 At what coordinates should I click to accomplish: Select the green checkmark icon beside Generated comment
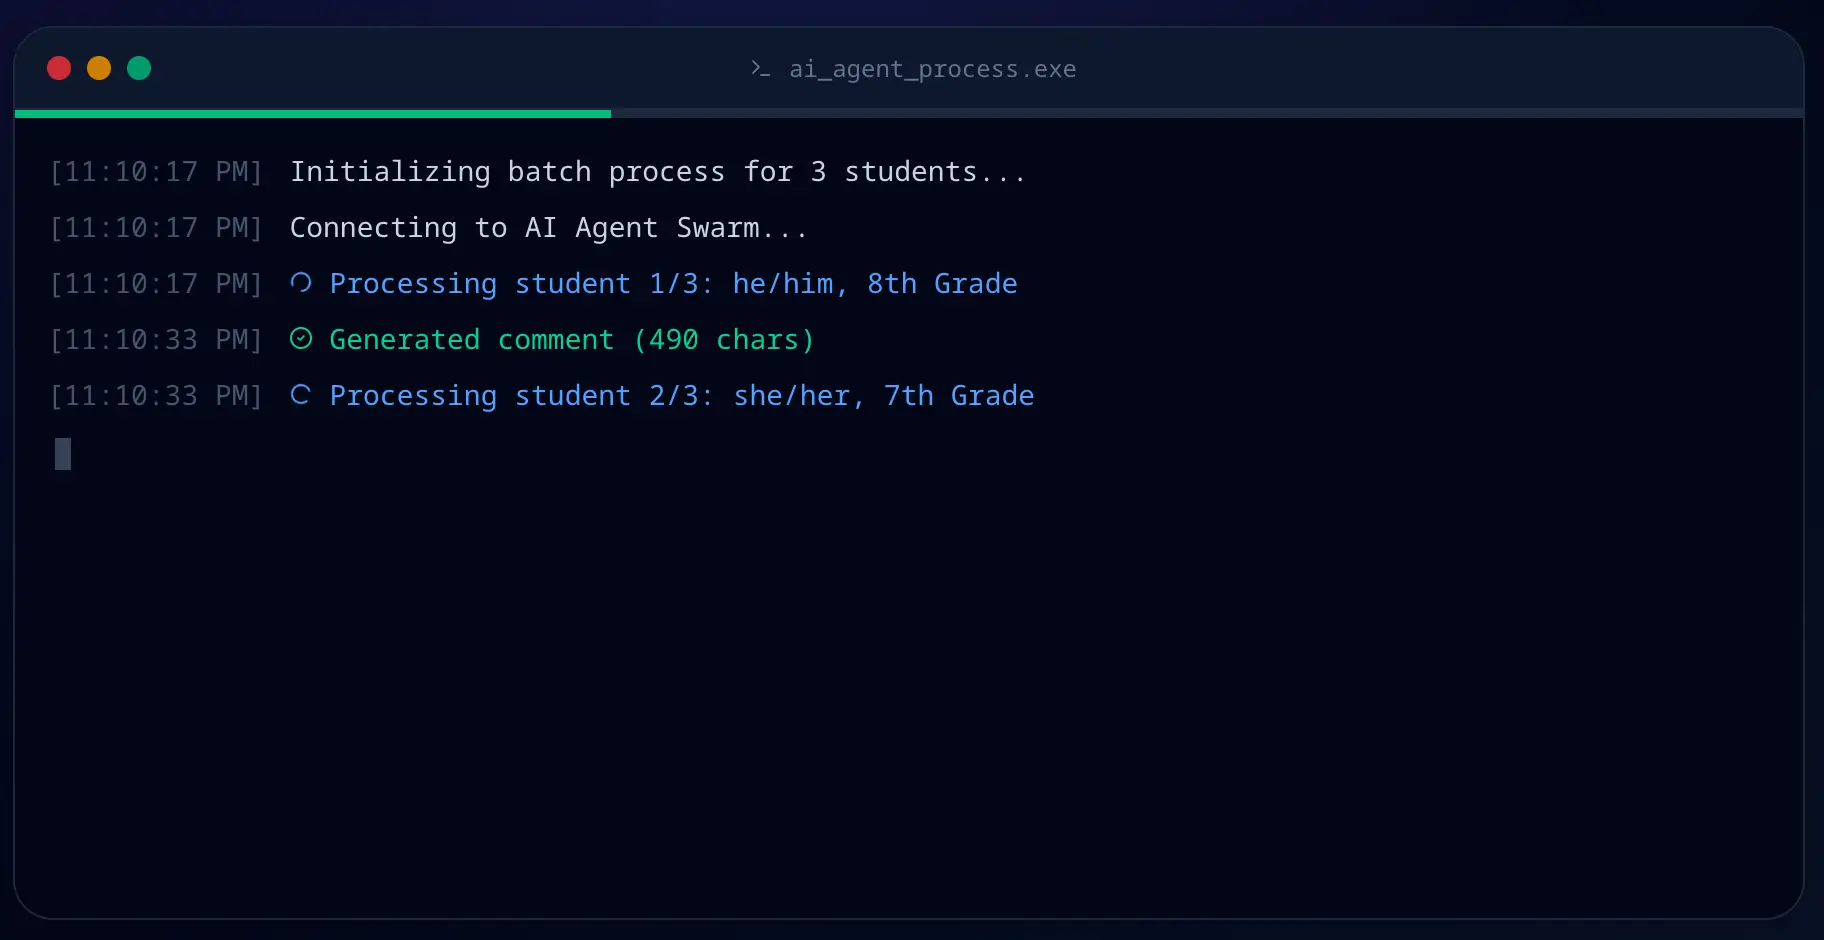point(301,339)
